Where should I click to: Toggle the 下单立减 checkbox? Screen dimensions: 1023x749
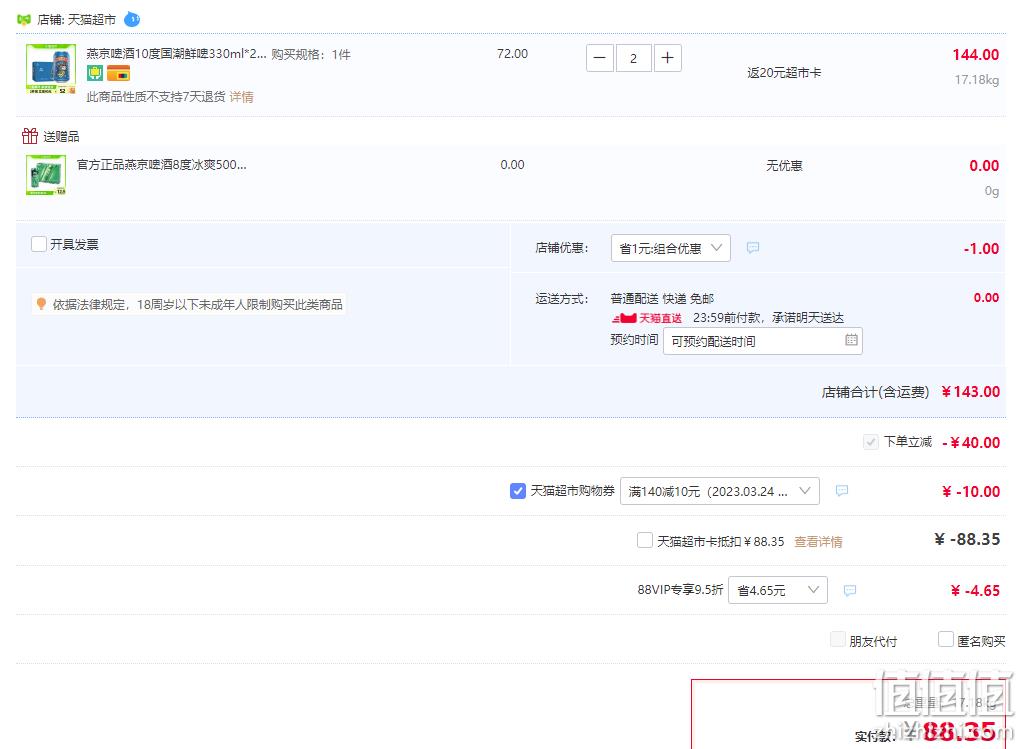[871, 442]
